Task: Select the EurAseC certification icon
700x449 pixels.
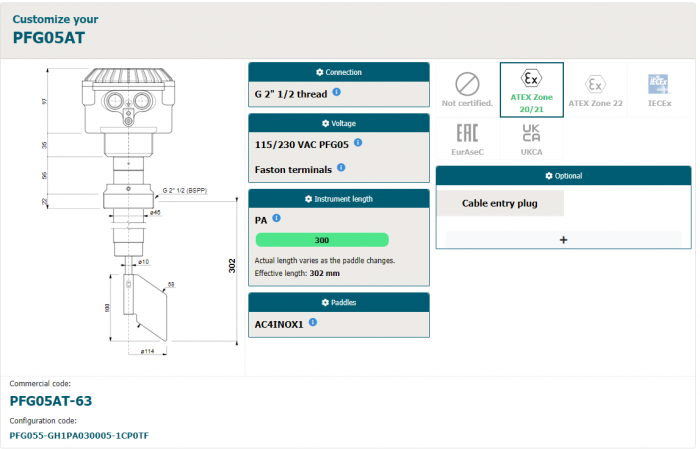Action: (467, 139)
